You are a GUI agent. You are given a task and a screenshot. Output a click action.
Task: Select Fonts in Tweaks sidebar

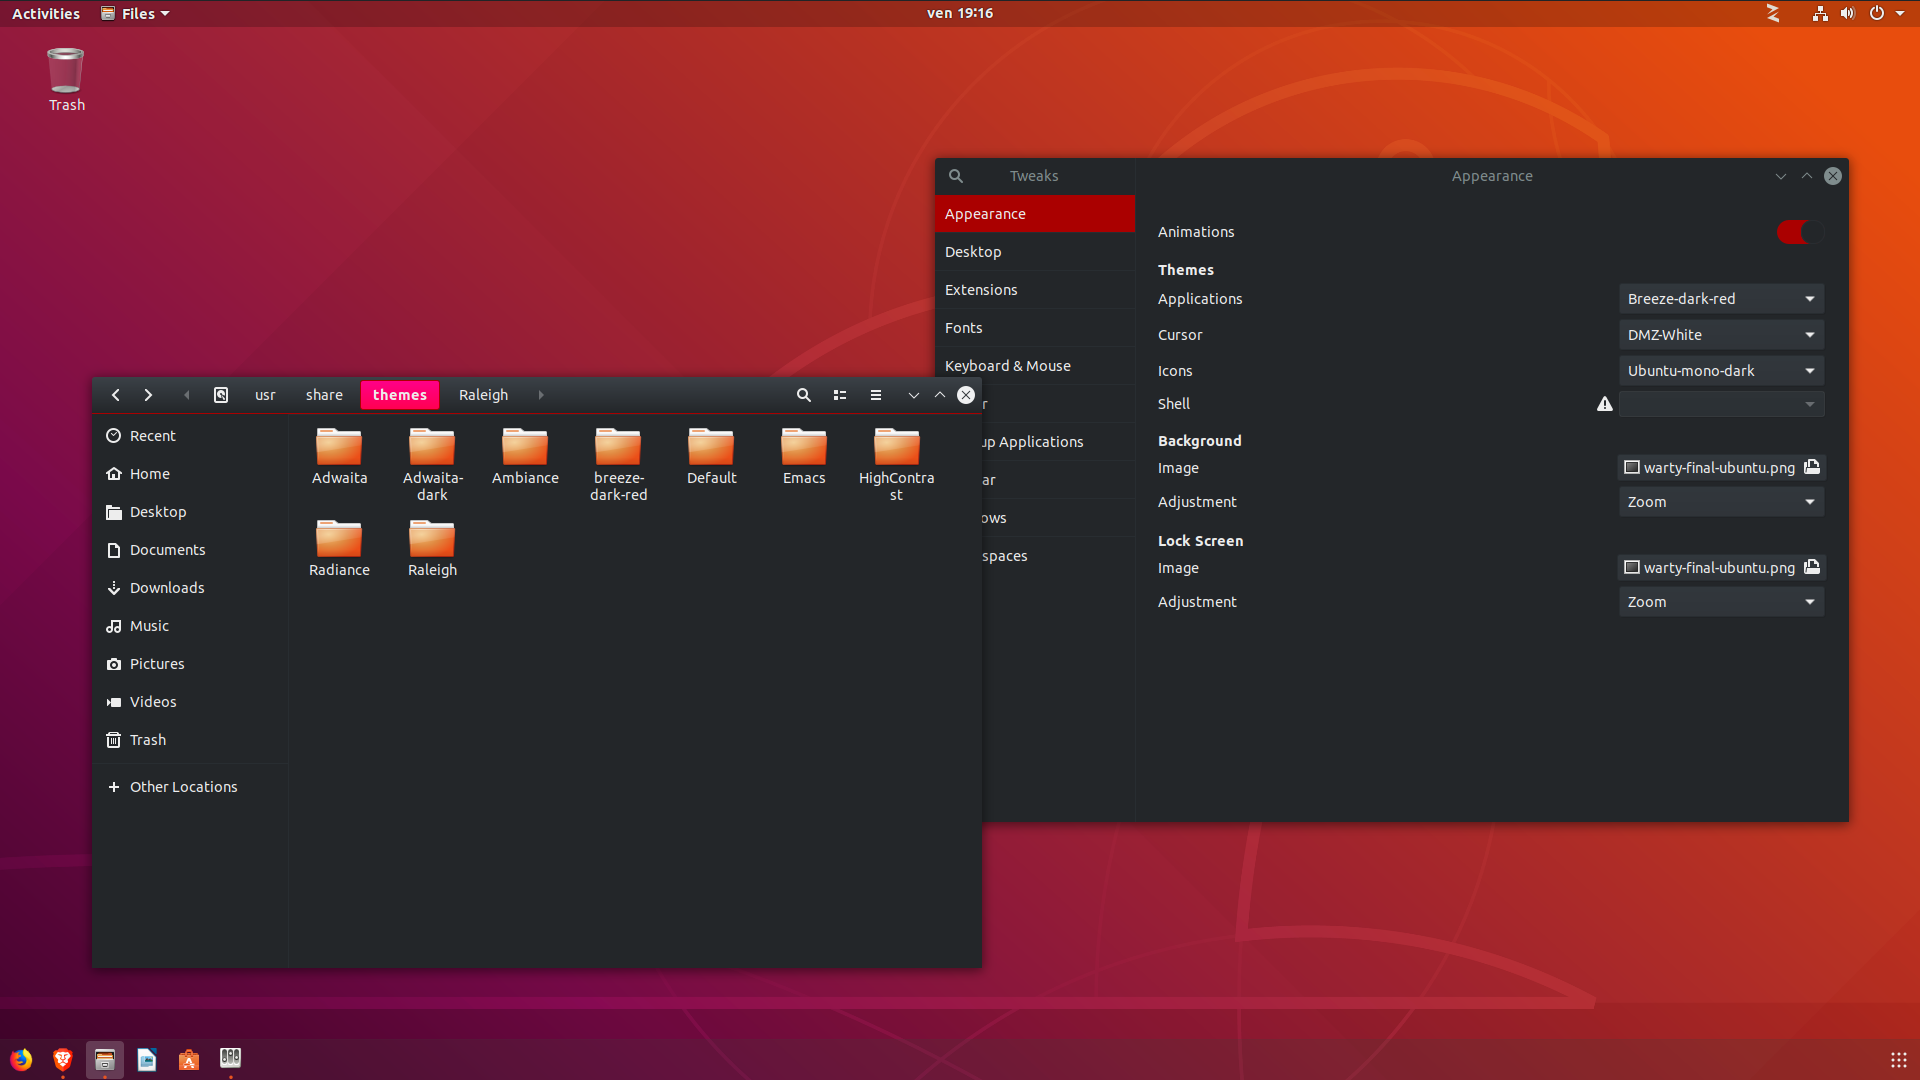[x=1035, y=328]
